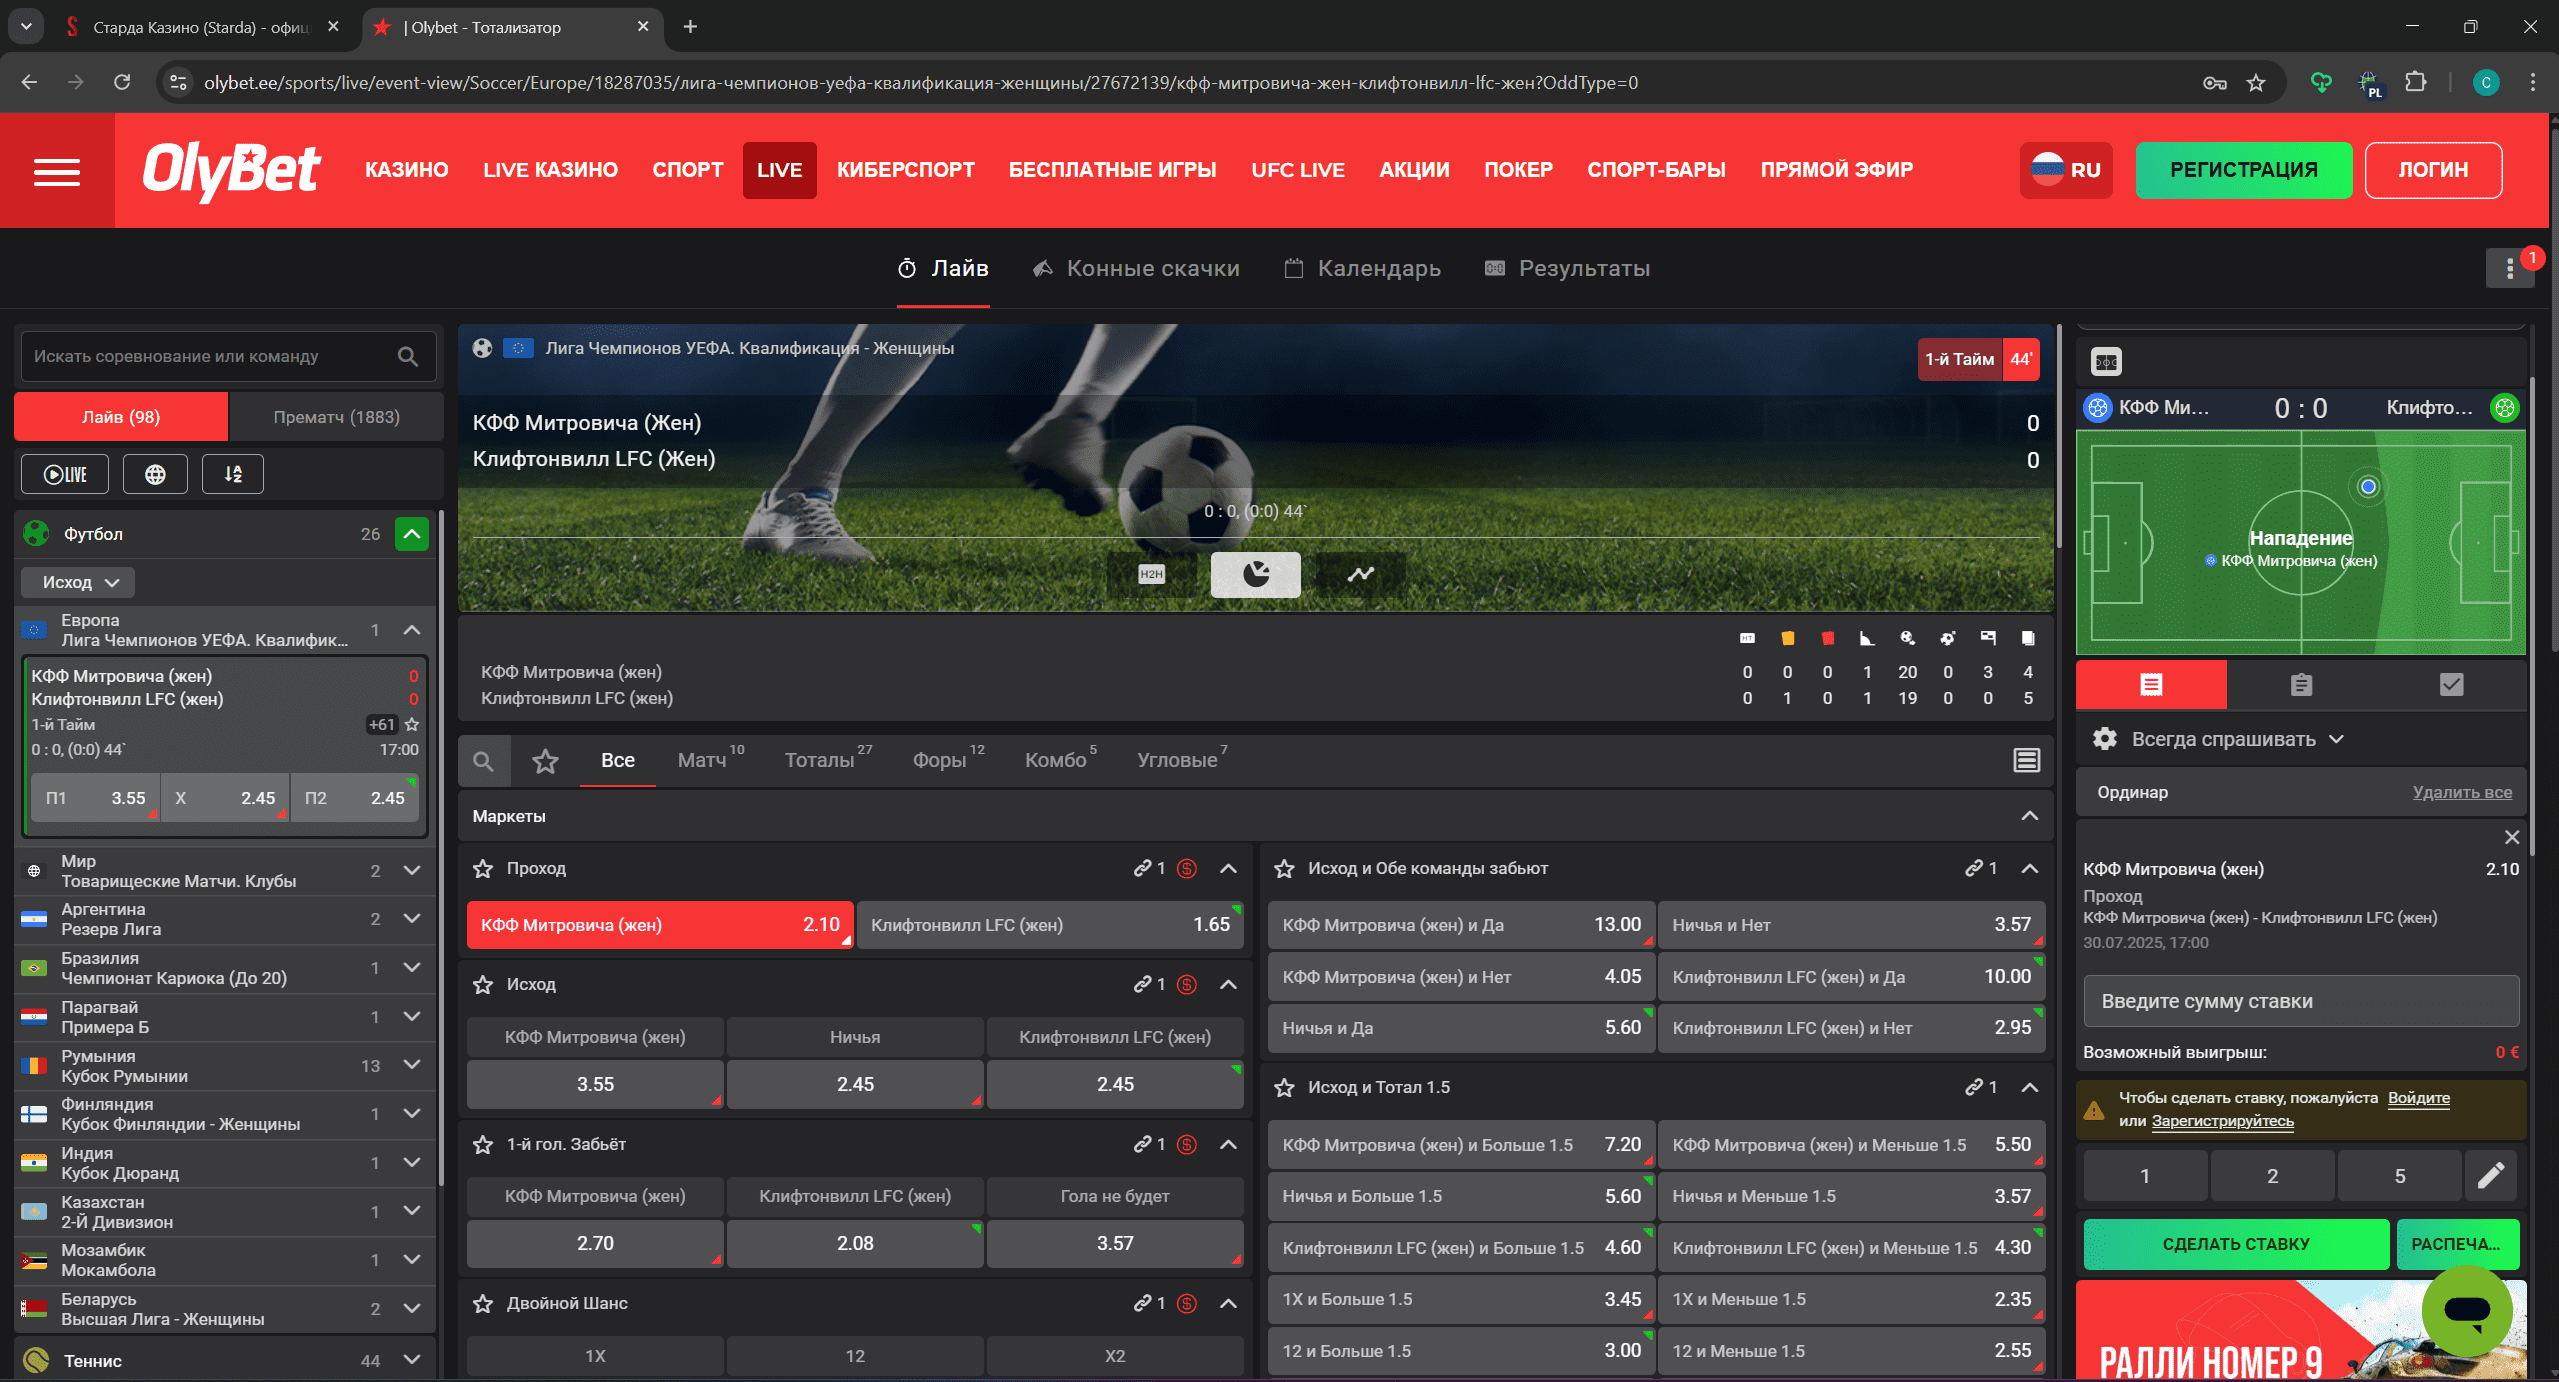The width and height of the screenshot is (2559, 1382).
Task: Open the pie chart match stats view
Action: [x=1256, y=574]
